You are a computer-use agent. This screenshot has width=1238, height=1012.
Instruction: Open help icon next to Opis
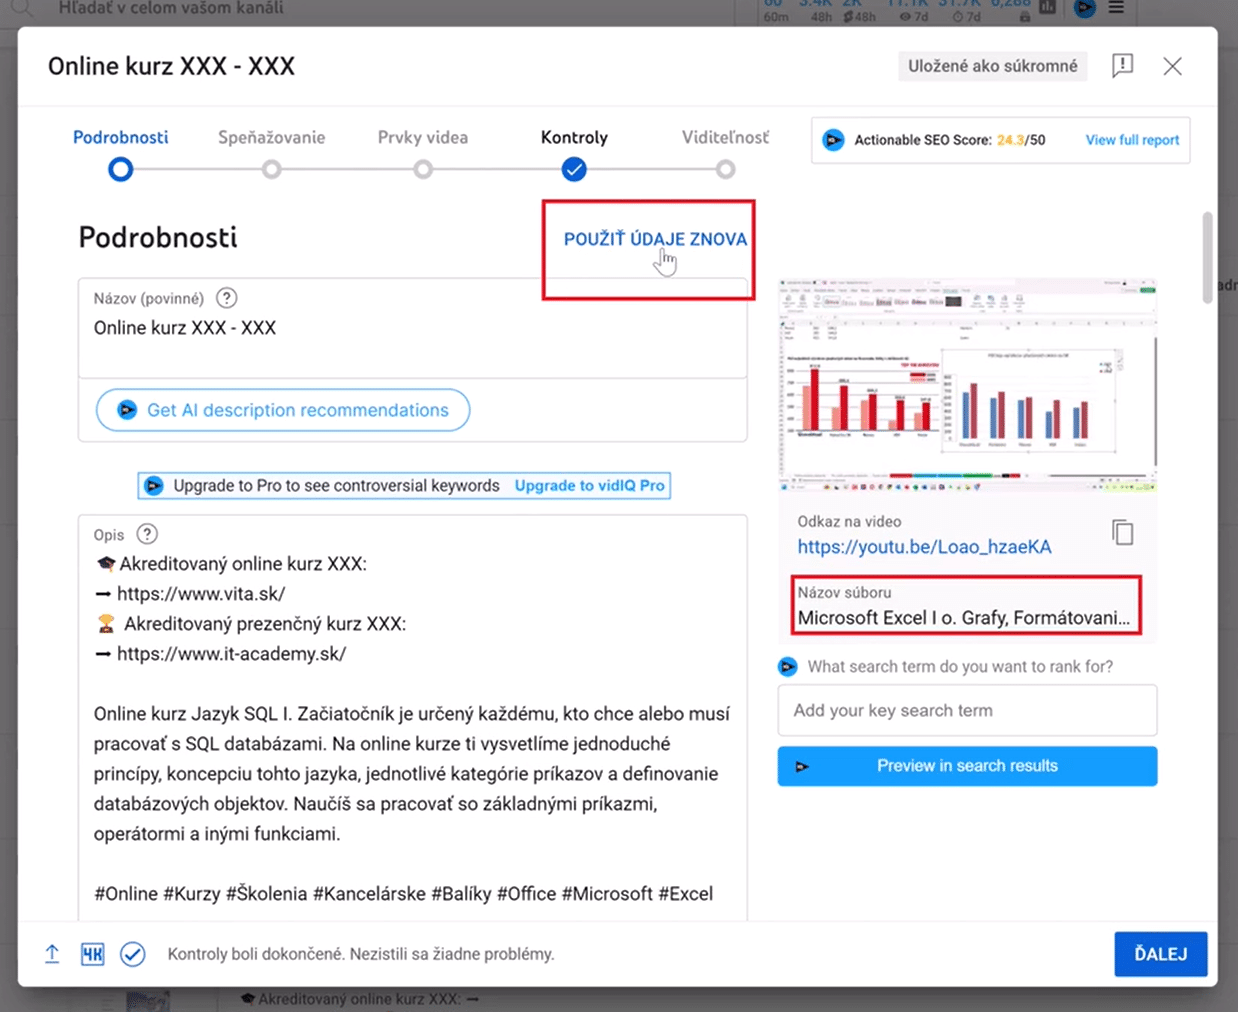click(147, 534)
